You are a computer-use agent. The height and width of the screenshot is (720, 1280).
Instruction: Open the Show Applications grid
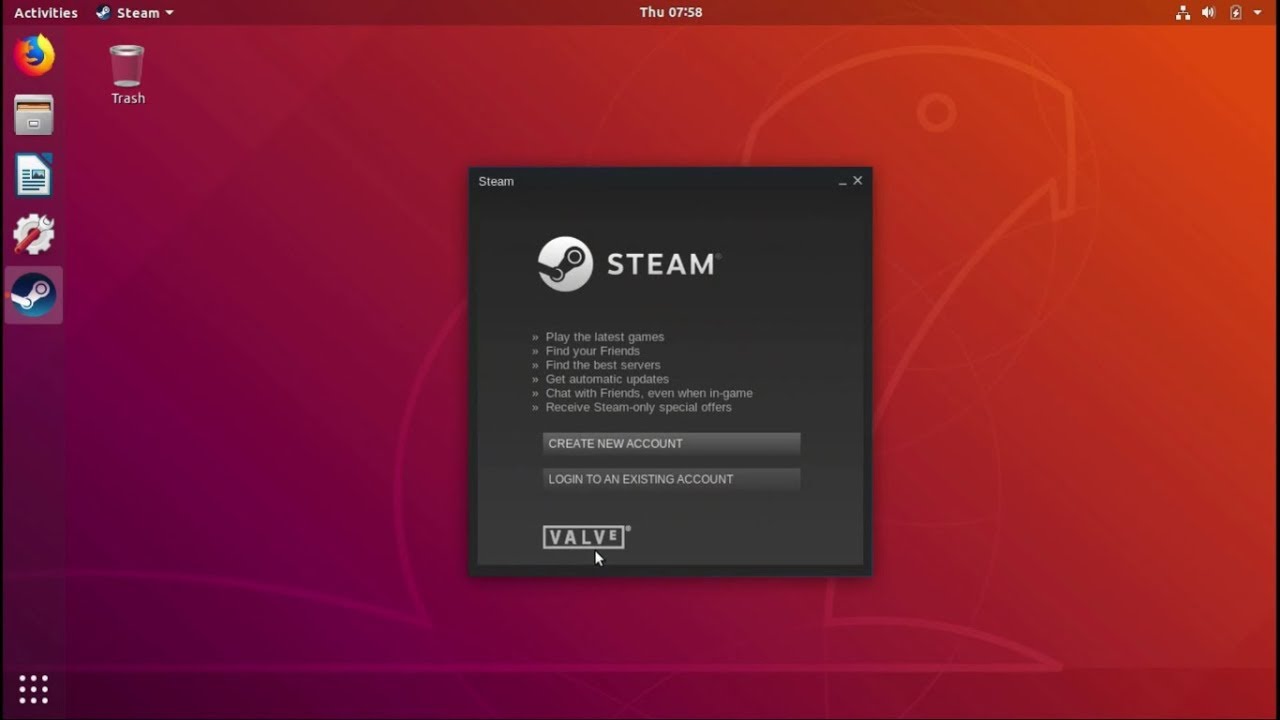(x=34, y=689)
